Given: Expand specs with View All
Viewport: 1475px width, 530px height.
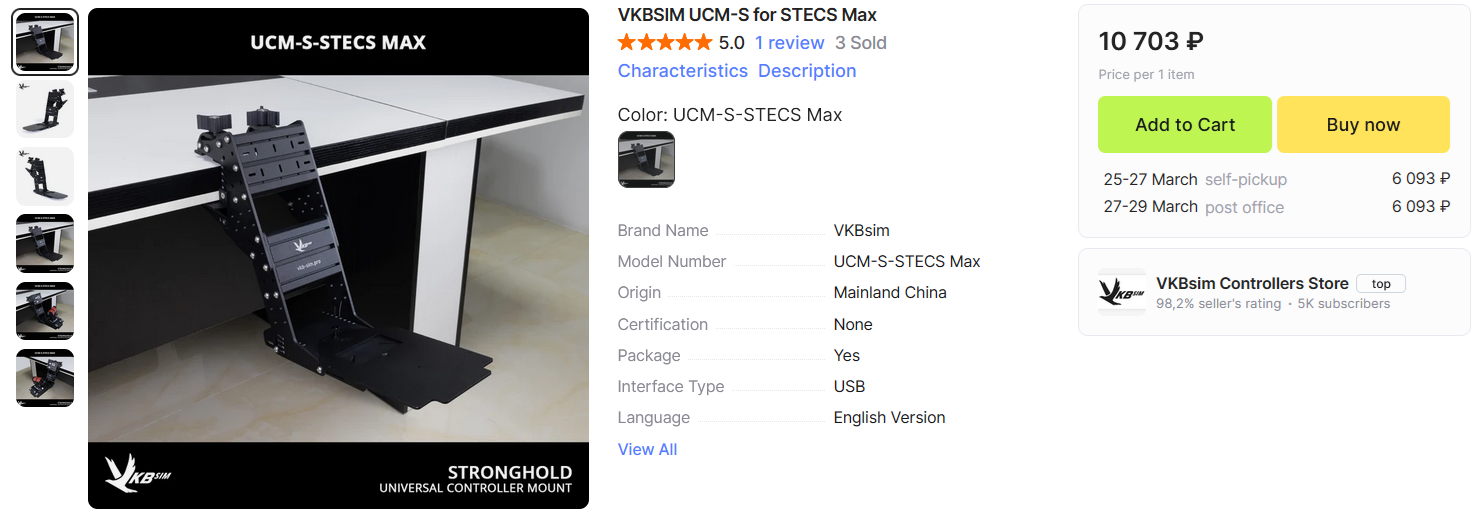Looking at the screenshot, I should click(647, 450).
